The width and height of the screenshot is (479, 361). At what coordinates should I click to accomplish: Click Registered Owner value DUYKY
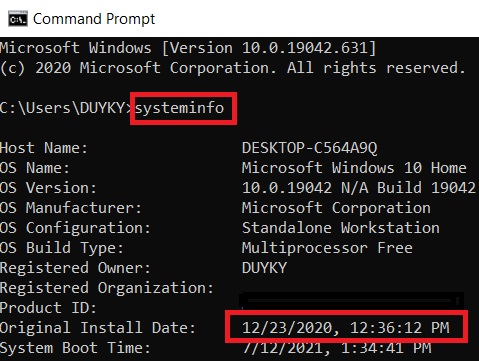264,268
